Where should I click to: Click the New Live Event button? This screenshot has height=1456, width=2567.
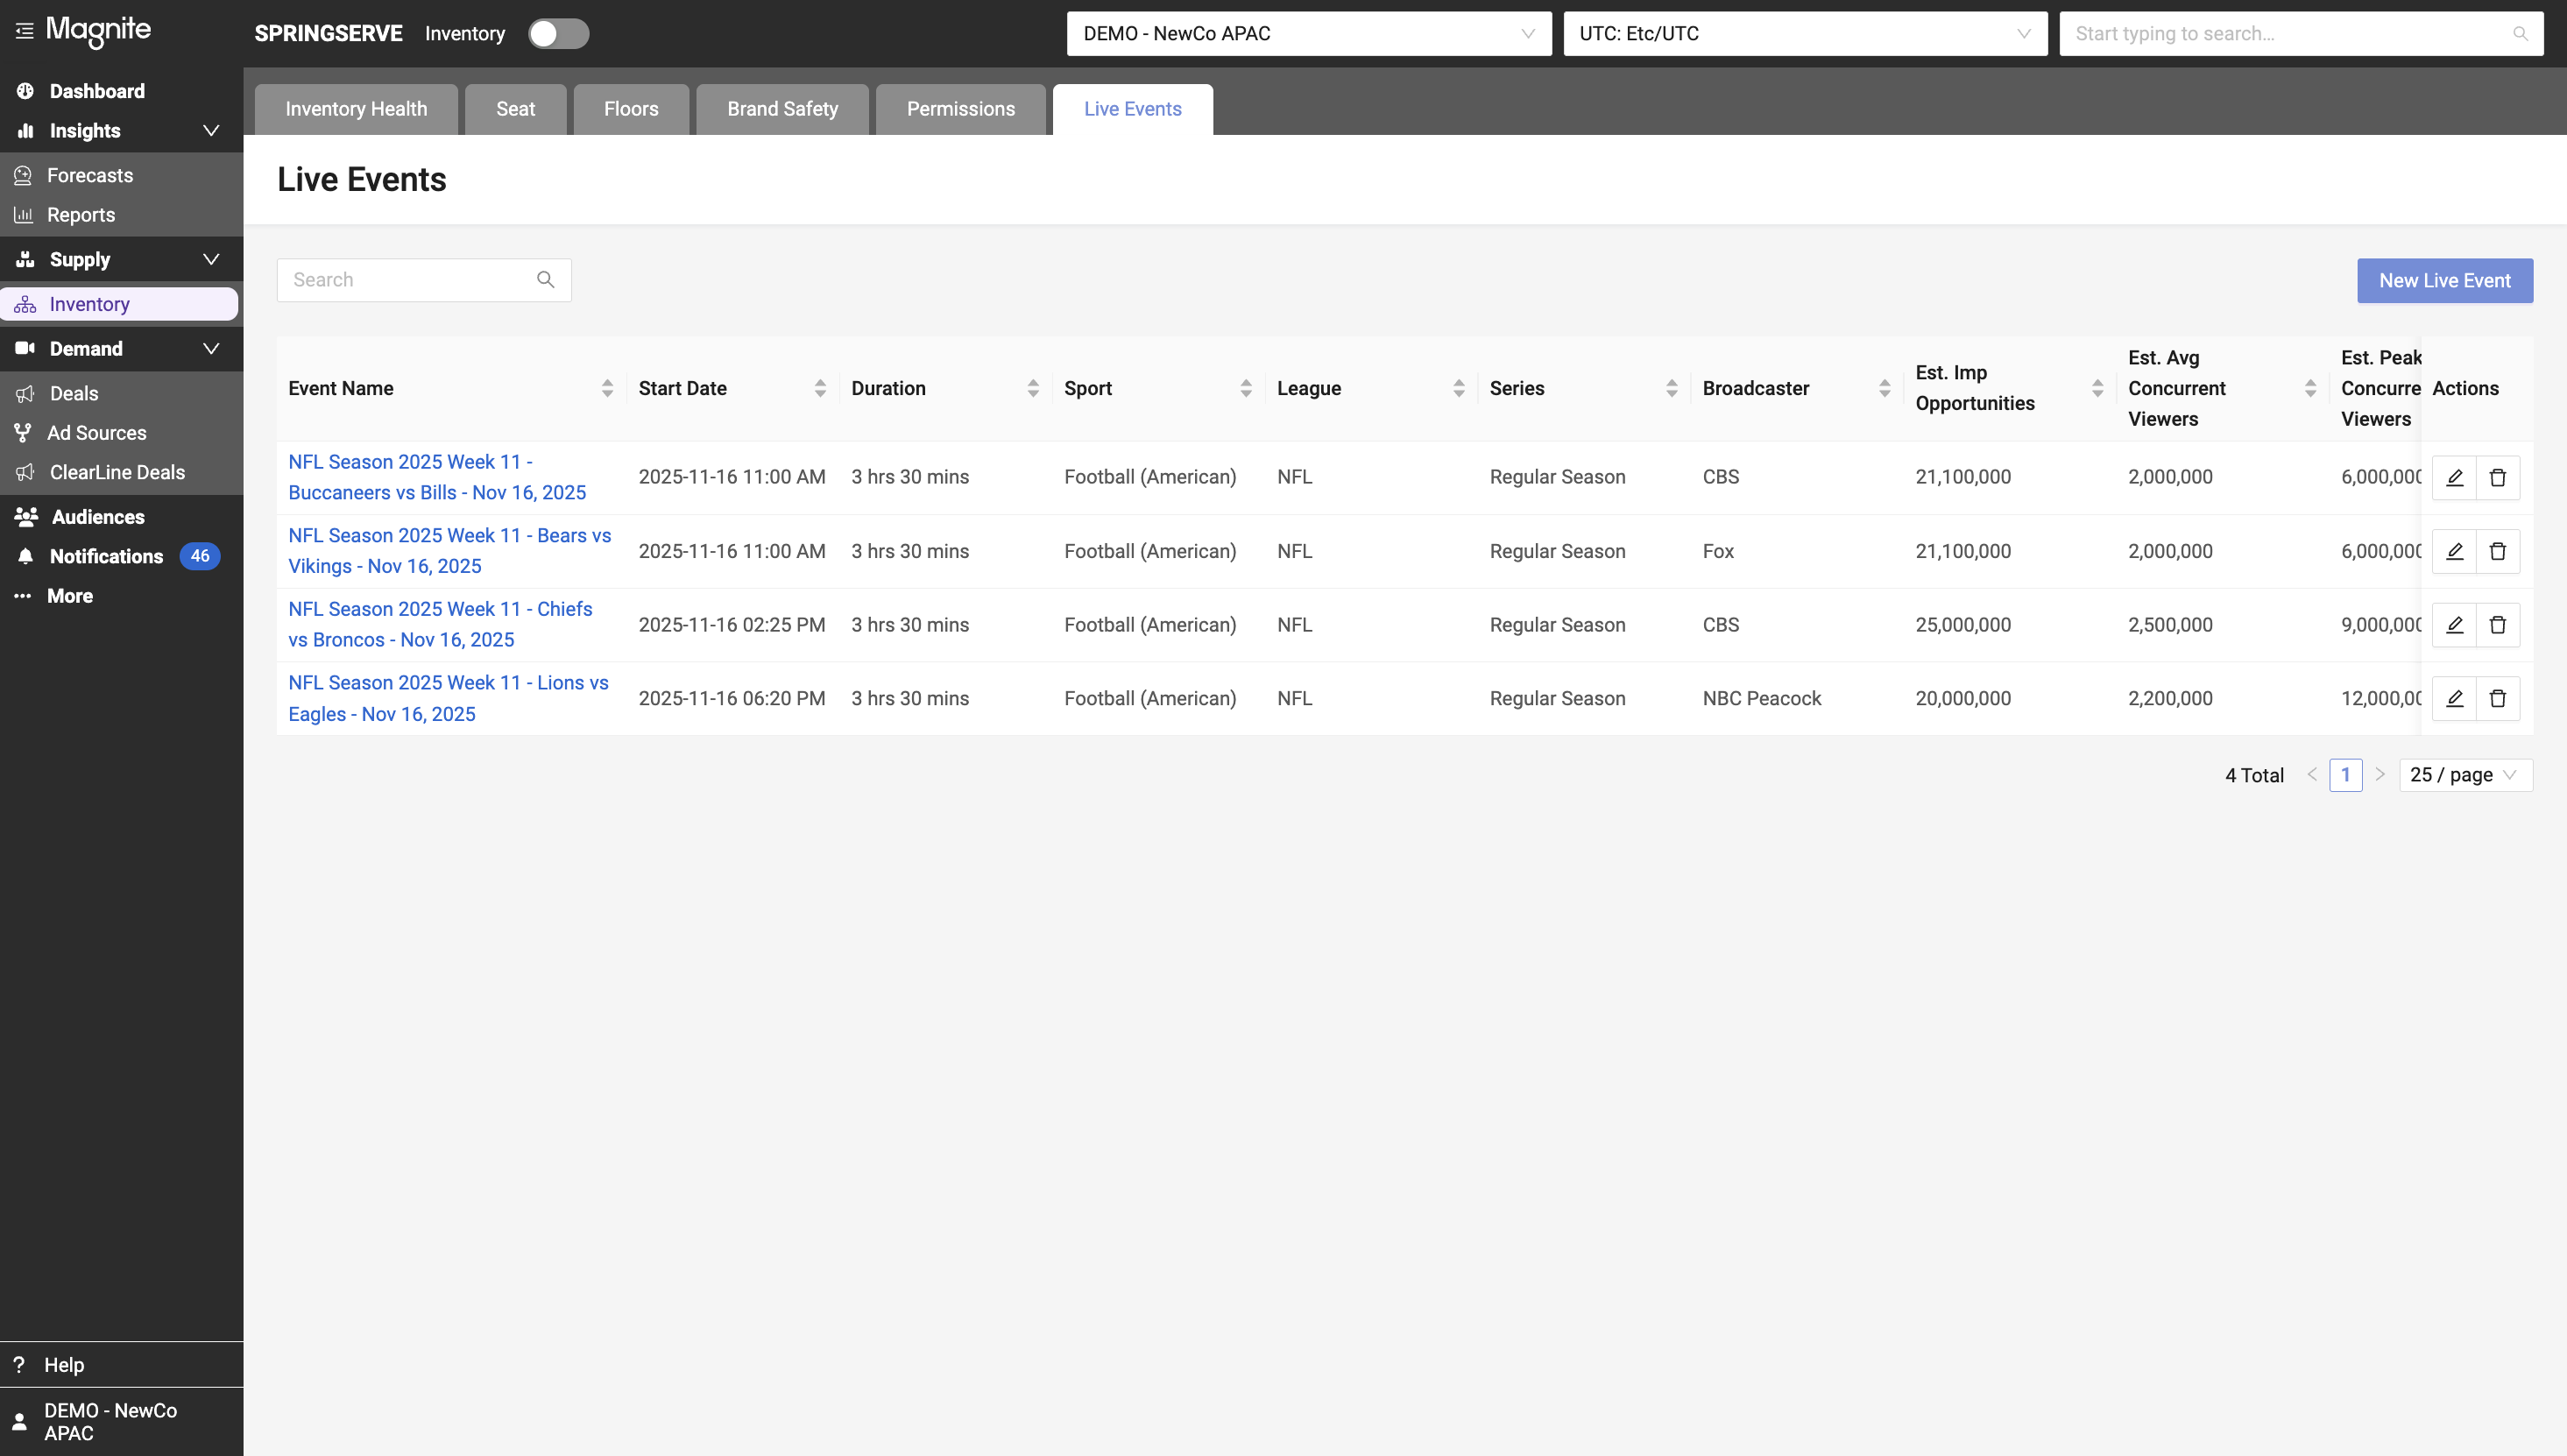tap(2444, 281)
